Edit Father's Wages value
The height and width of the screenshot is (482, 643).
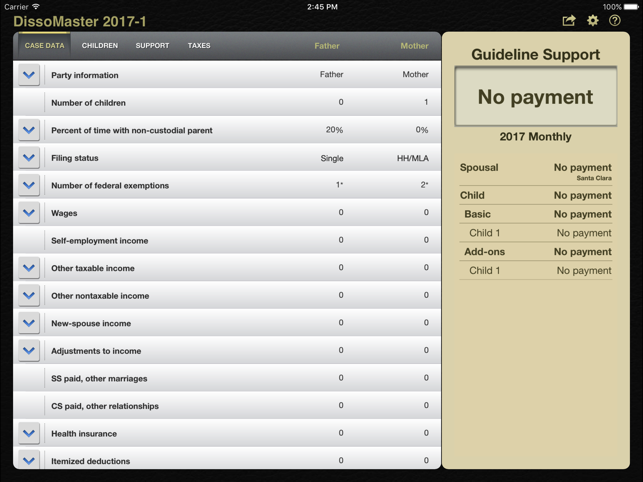point(341,212)
